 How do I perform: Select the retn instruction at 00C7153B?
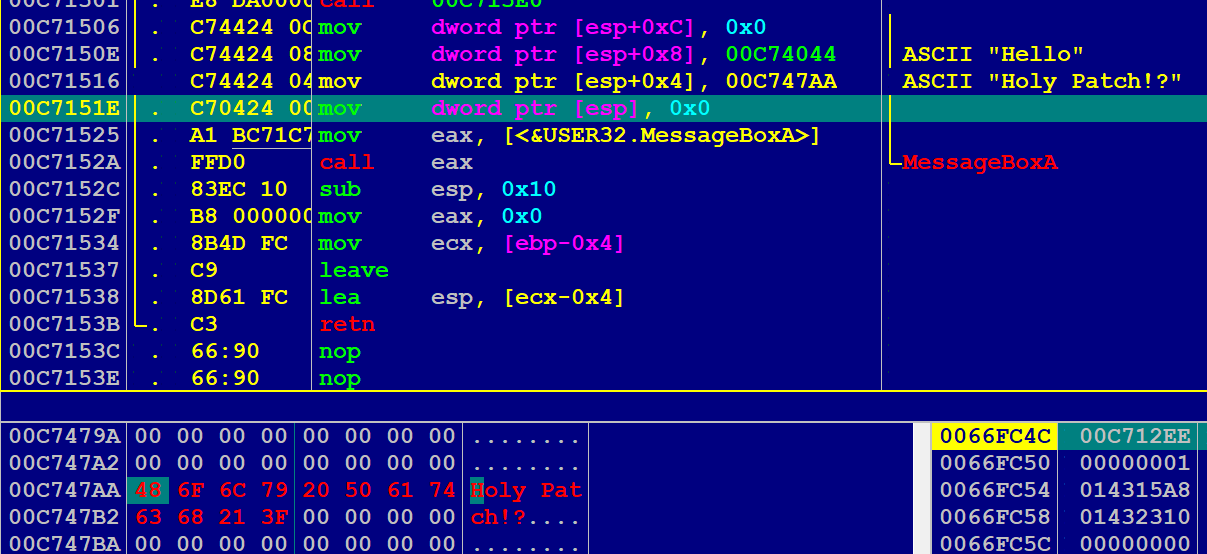coord(347,324)
